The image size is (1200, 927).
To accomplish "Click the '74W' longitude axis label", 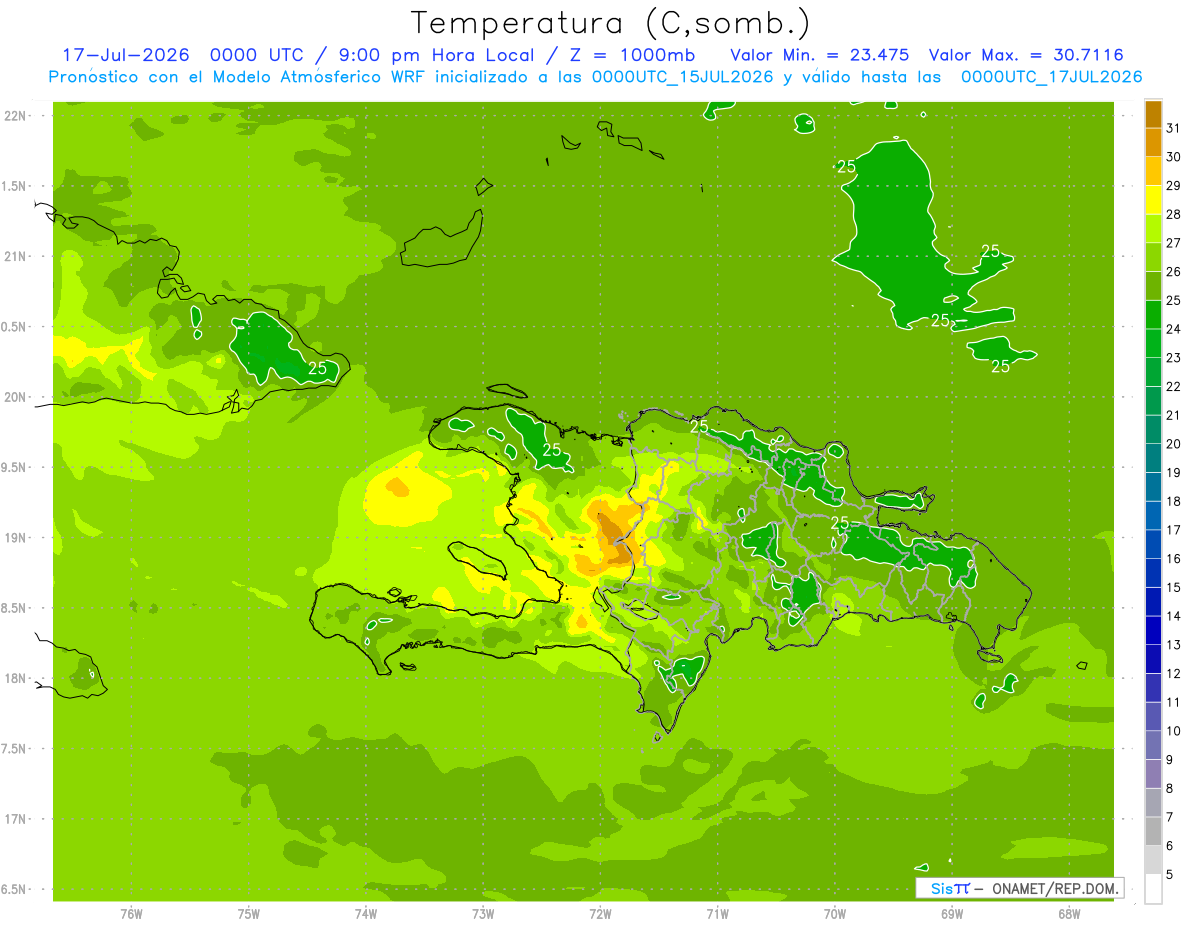I will click(x=366, y=913).
